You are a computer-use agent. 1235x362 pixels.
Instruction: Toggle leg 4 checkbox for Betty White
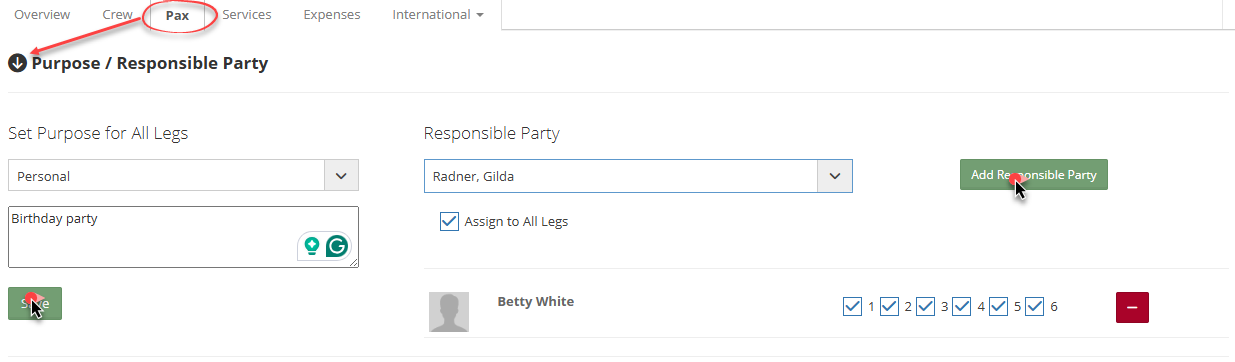pyautogui.click(x=962, y=306)
